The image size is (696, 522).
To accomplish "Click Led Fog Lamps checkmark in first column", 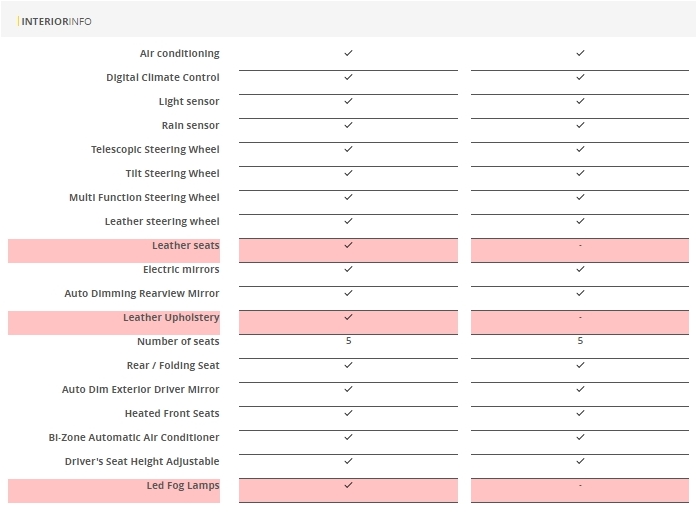I will [x=348, y=485].
